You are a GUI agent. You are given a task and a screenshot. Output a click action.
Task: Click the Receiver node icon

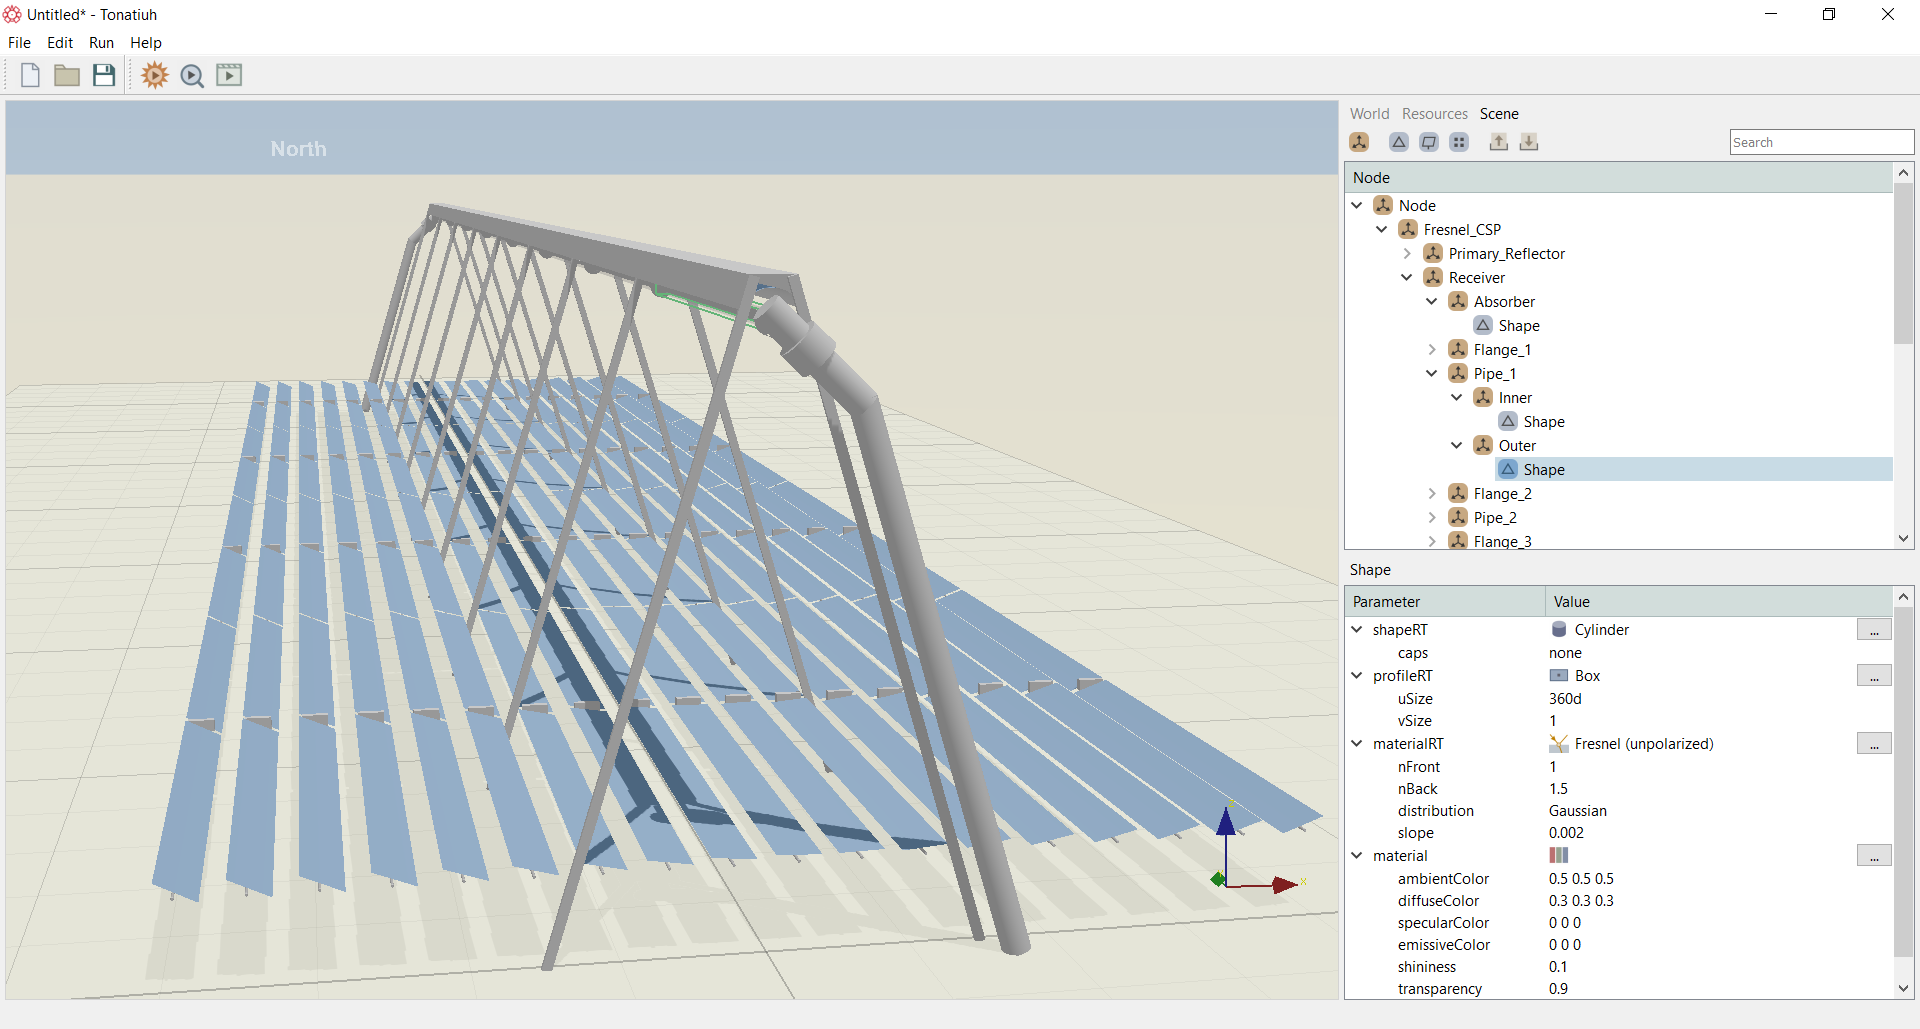coord(1433,277)
